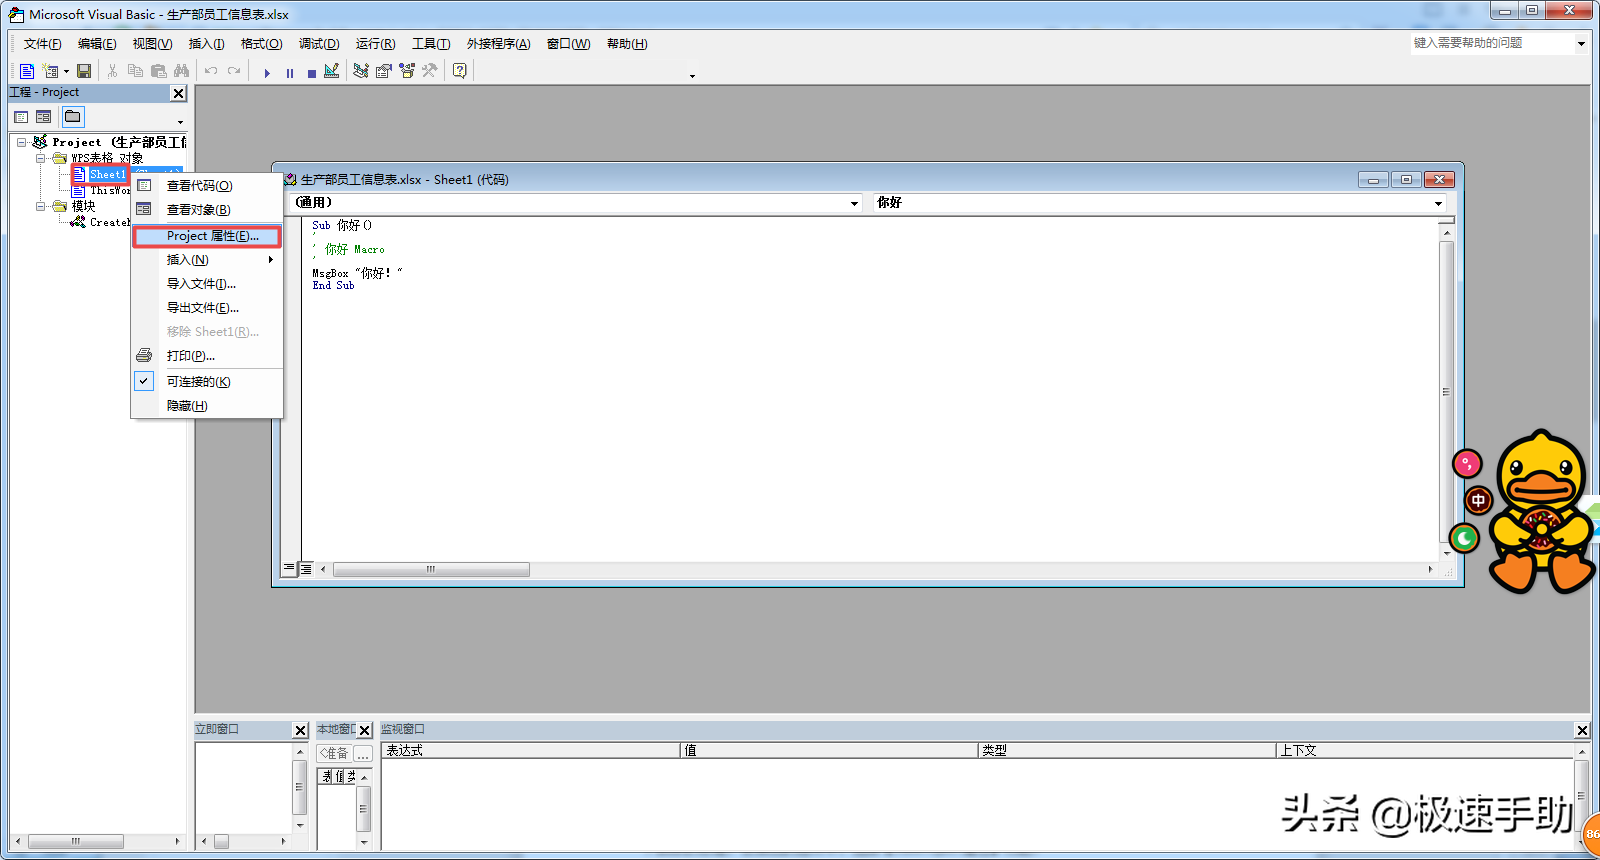Image resolution: width=1600 pixels, height=860 pixels.
Task: Choose 查看代码(O) in context menu
Action: tap(207, 186)
